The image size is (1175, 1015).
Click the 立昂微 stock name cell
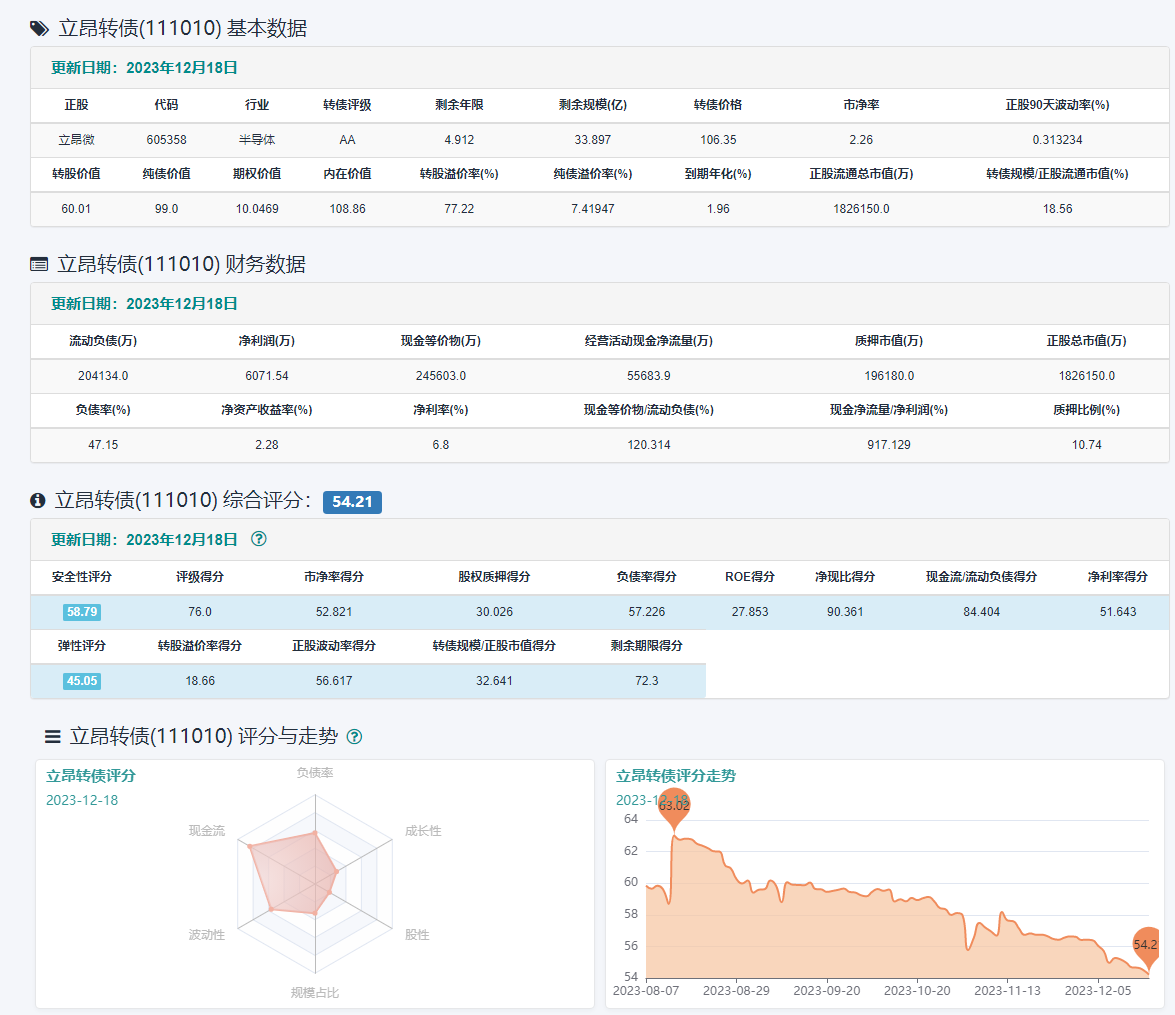(76, 140)
